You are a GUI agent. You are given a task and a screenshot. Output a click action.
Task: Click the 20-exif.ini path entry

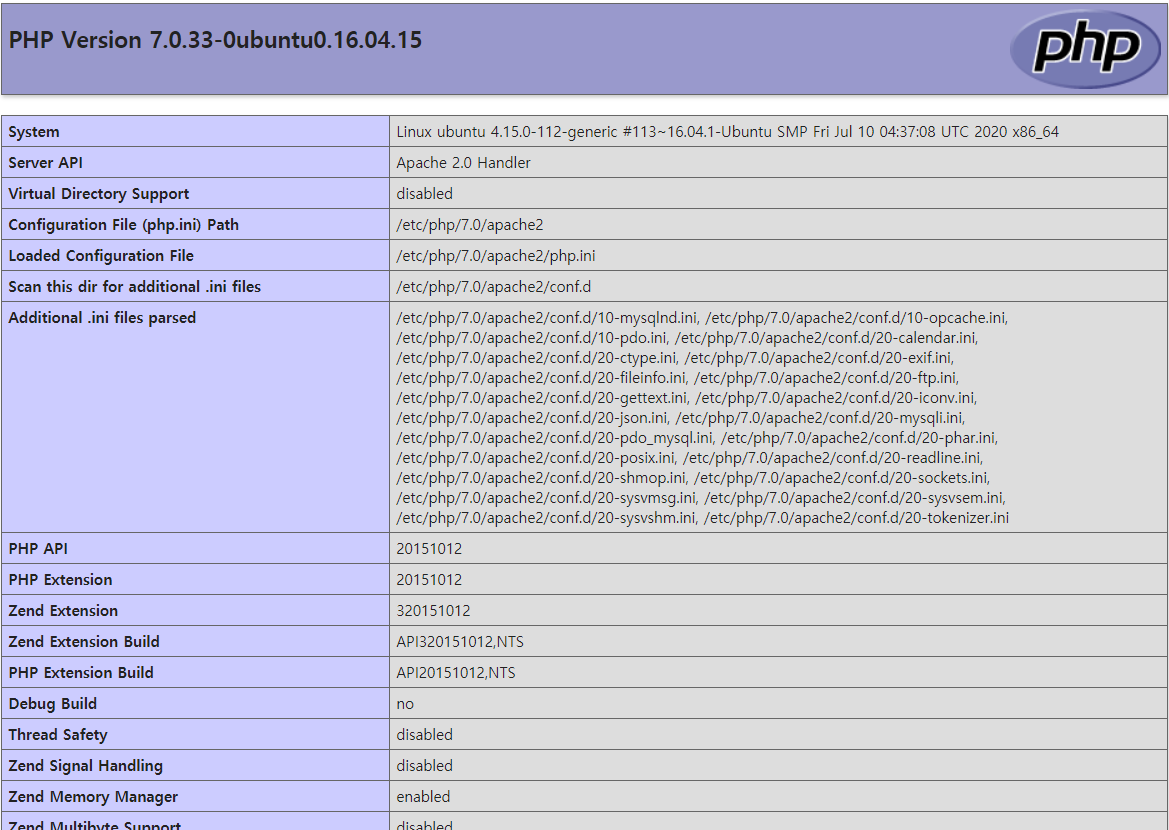click(819, 358)
